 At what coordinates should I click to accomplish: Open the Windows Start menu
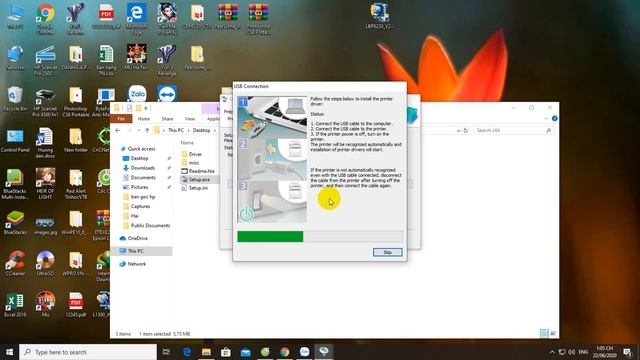pyautogui.click(x=9, y=352)
